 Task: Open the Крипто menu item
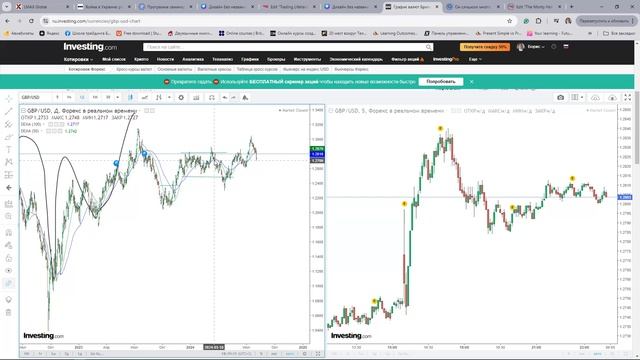coord(141,59)
